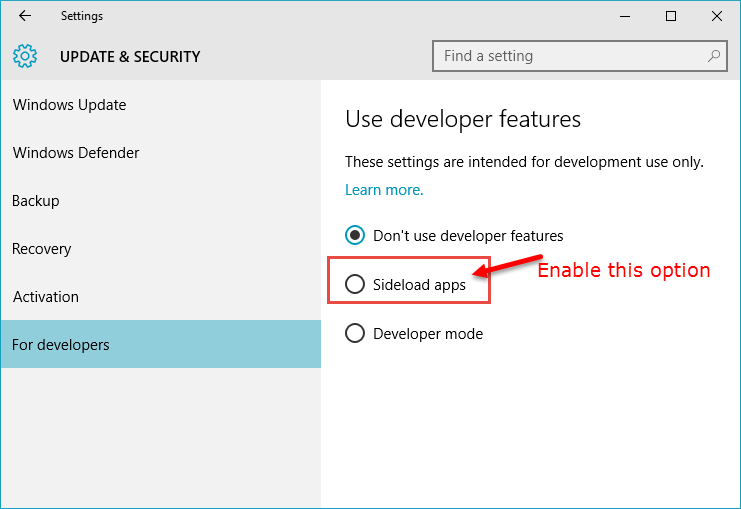Minimize the Settings window

[625, 16]
